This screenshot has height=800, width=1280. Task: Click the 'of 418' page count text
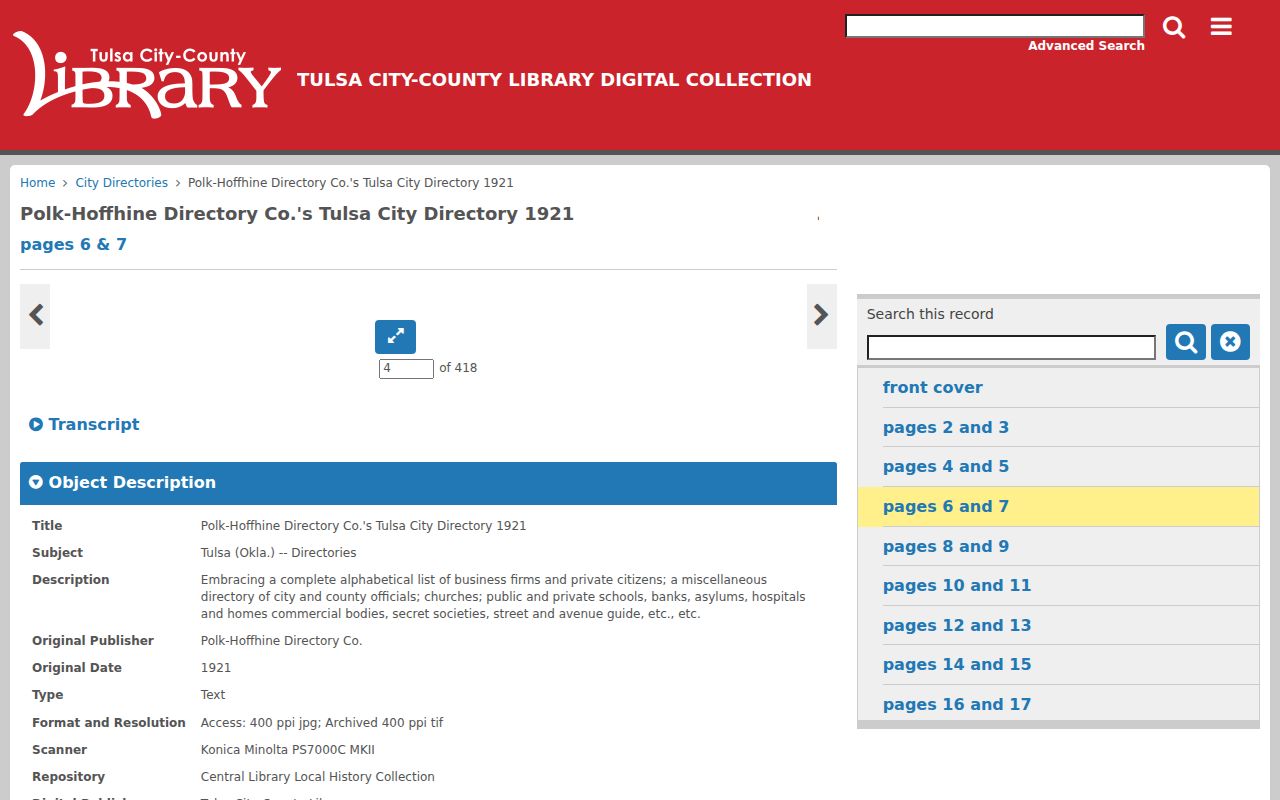(x=458, y=368)
